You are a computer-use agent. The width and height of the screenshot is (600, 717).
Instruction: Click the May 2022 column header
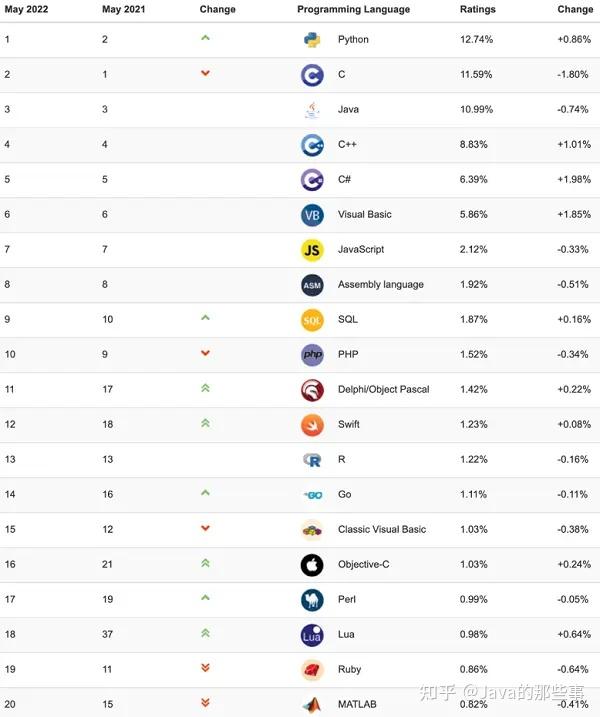[x=26, y=9]
